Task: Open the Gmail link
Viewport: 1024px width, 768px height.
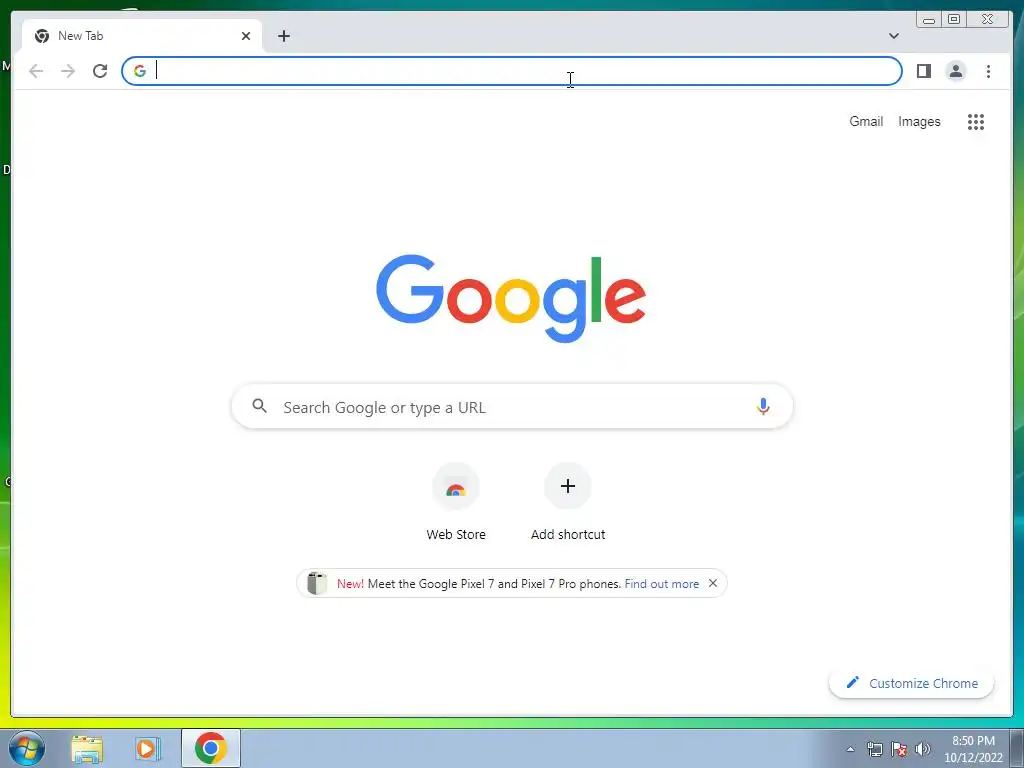Action: click(866, 121)
